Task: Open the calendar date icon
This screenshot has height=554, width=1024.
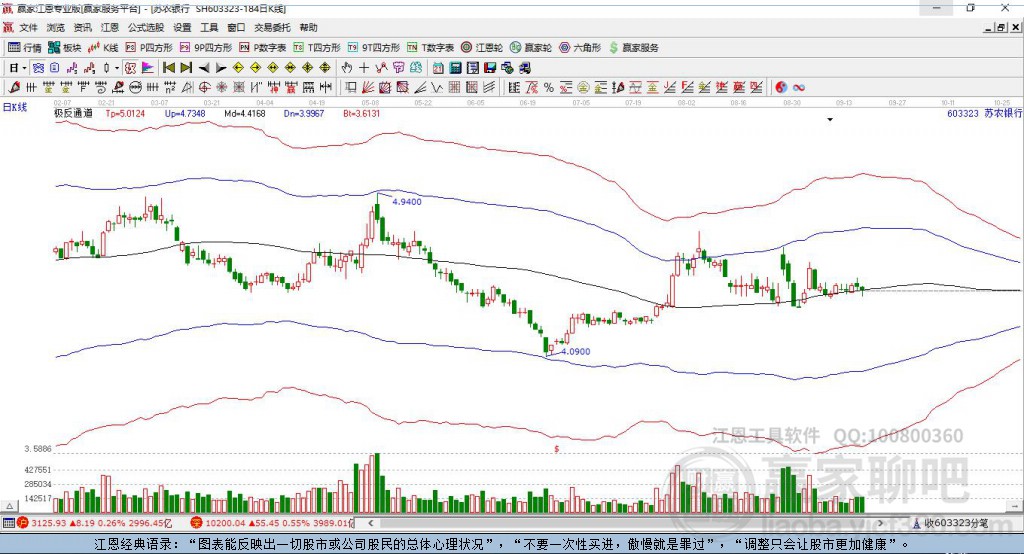Action: tap(438, 68)
